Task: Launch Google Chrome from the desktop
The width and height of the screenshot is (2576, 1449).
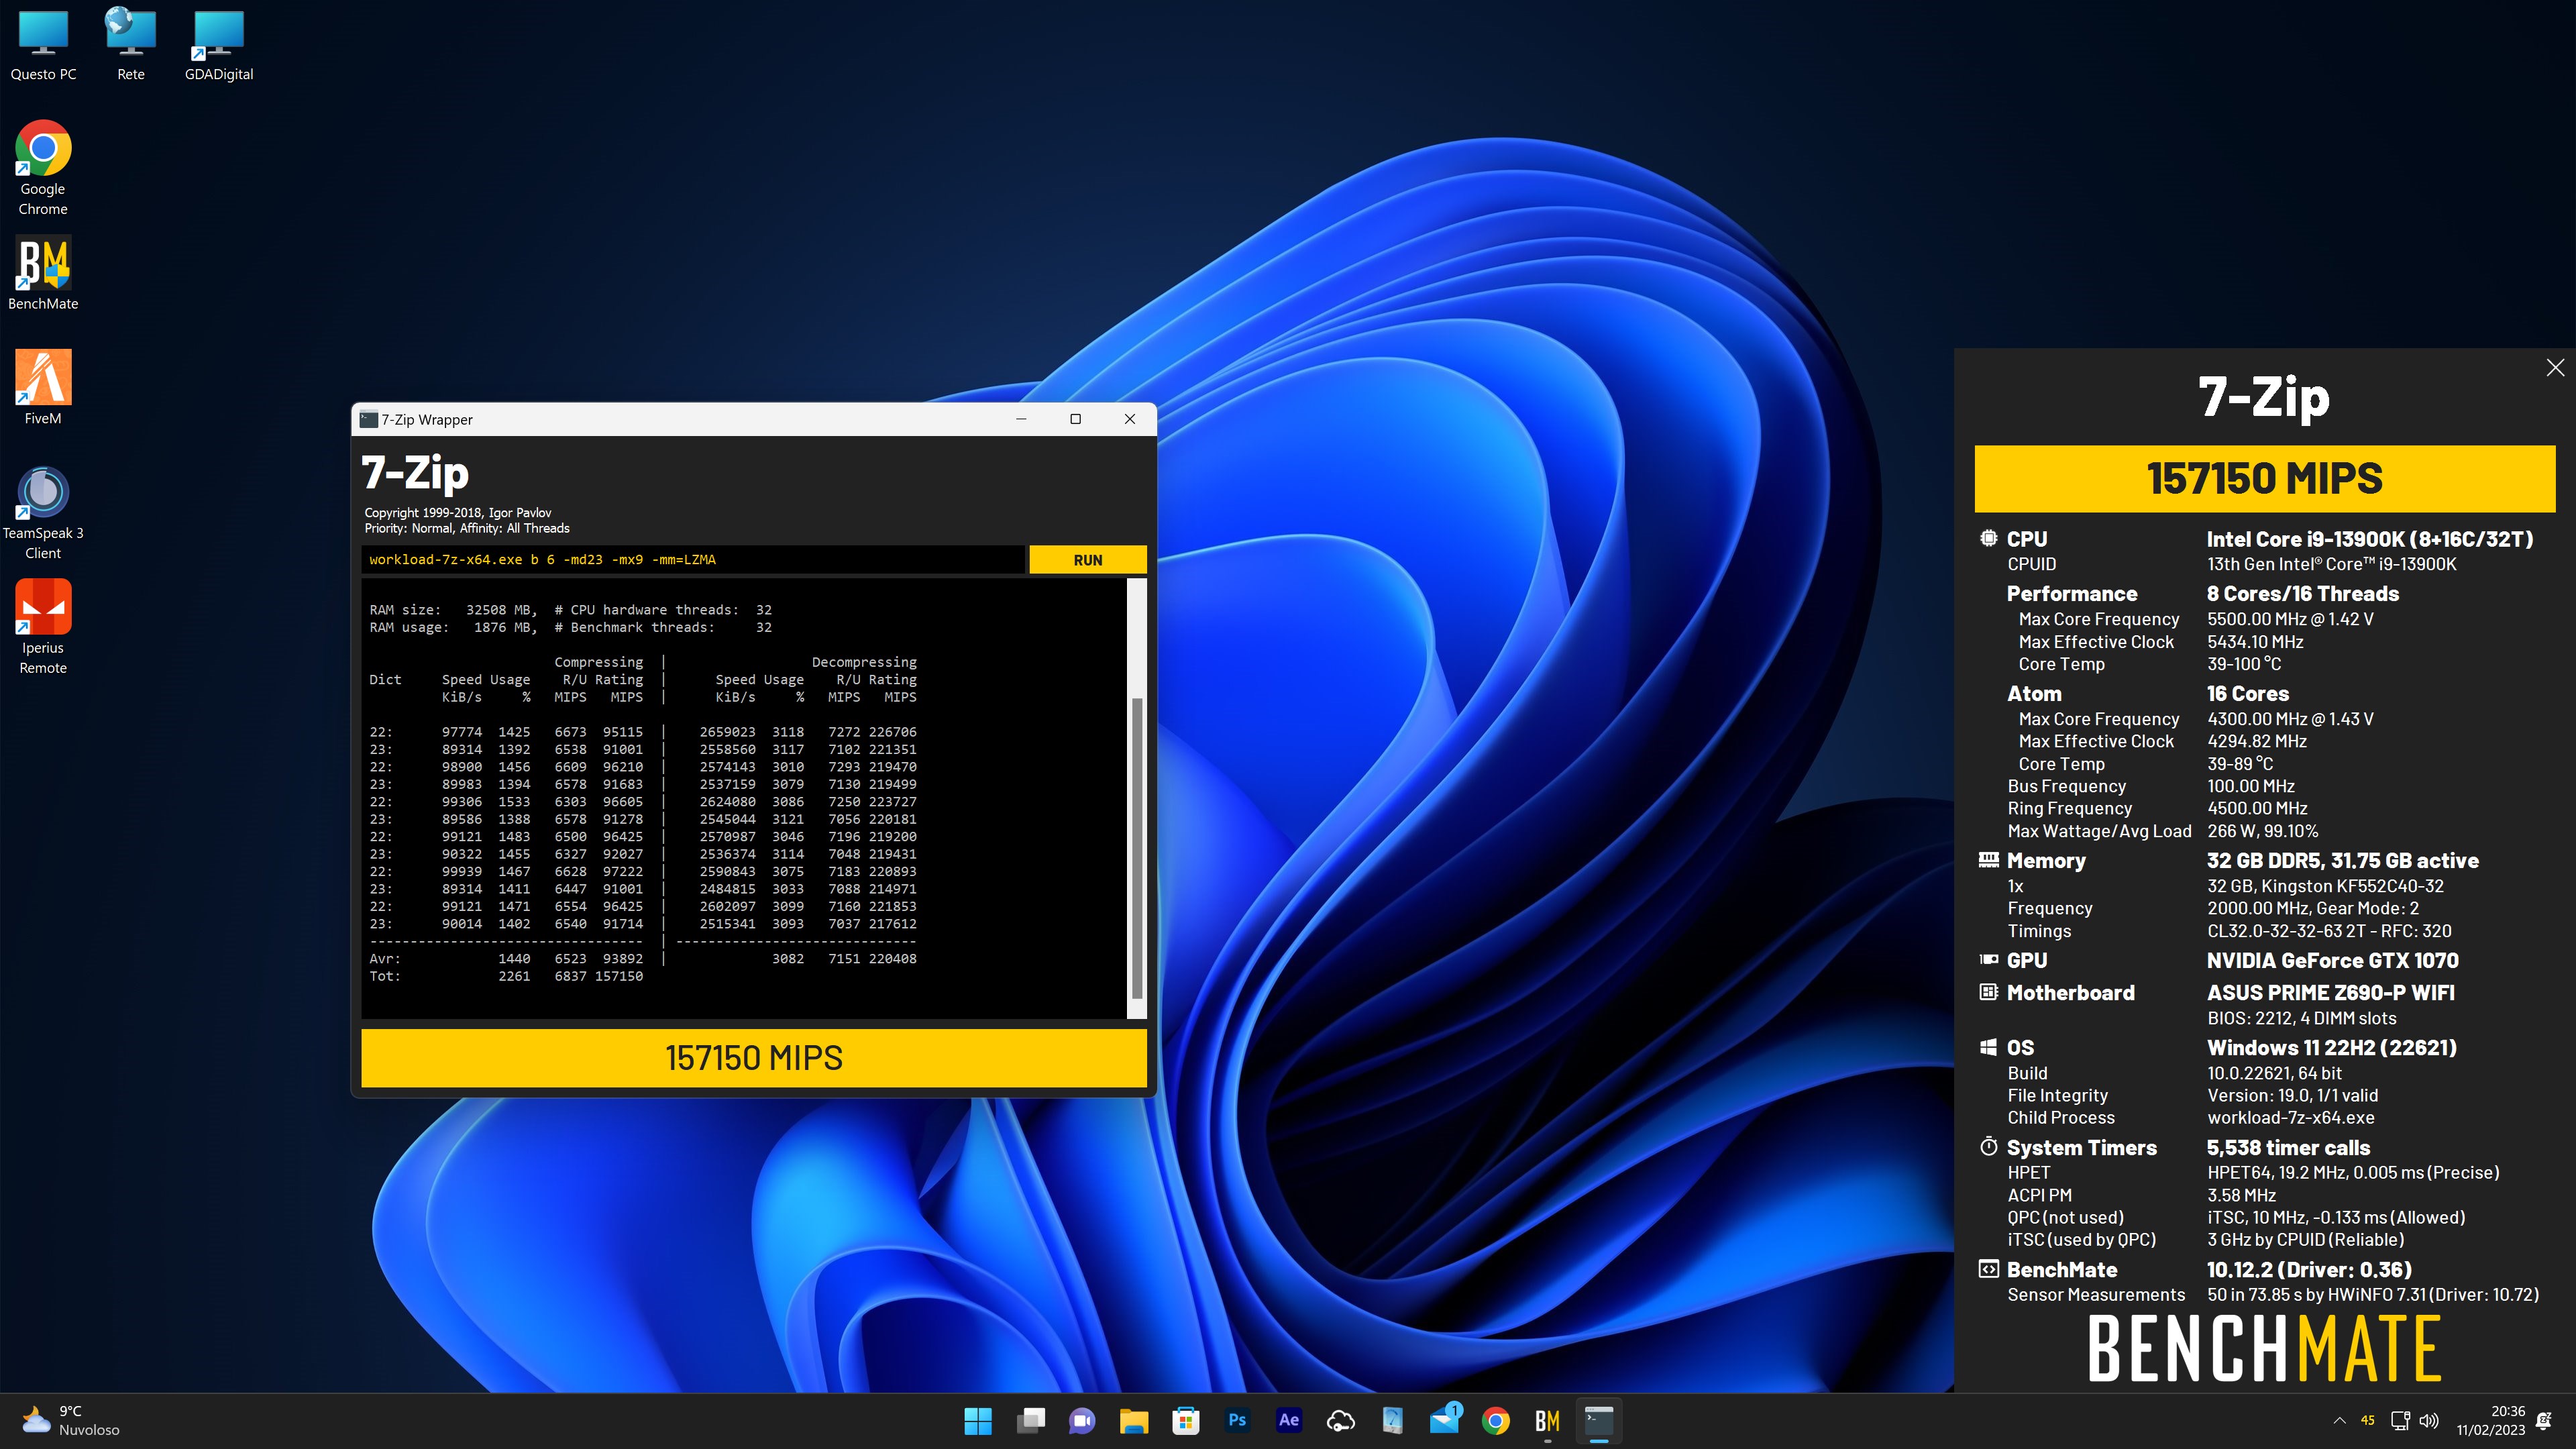Action: click(x=43, y=168)
